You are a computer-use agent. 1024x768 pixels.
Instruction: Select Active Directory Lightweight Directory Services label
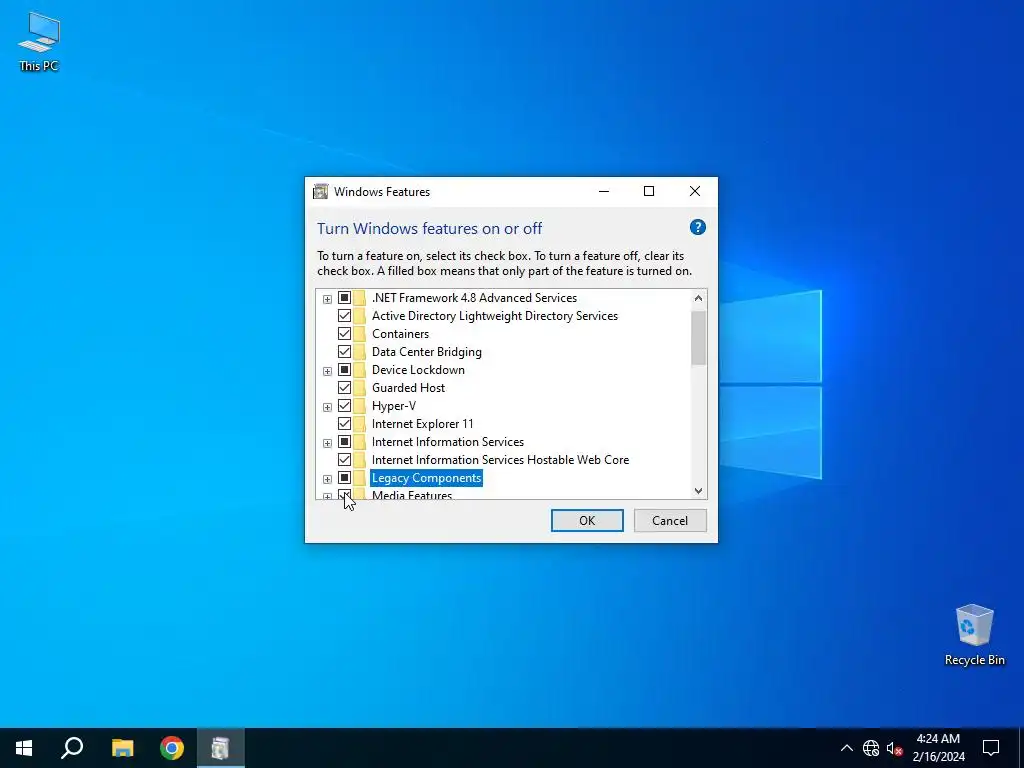pos(494,316)
